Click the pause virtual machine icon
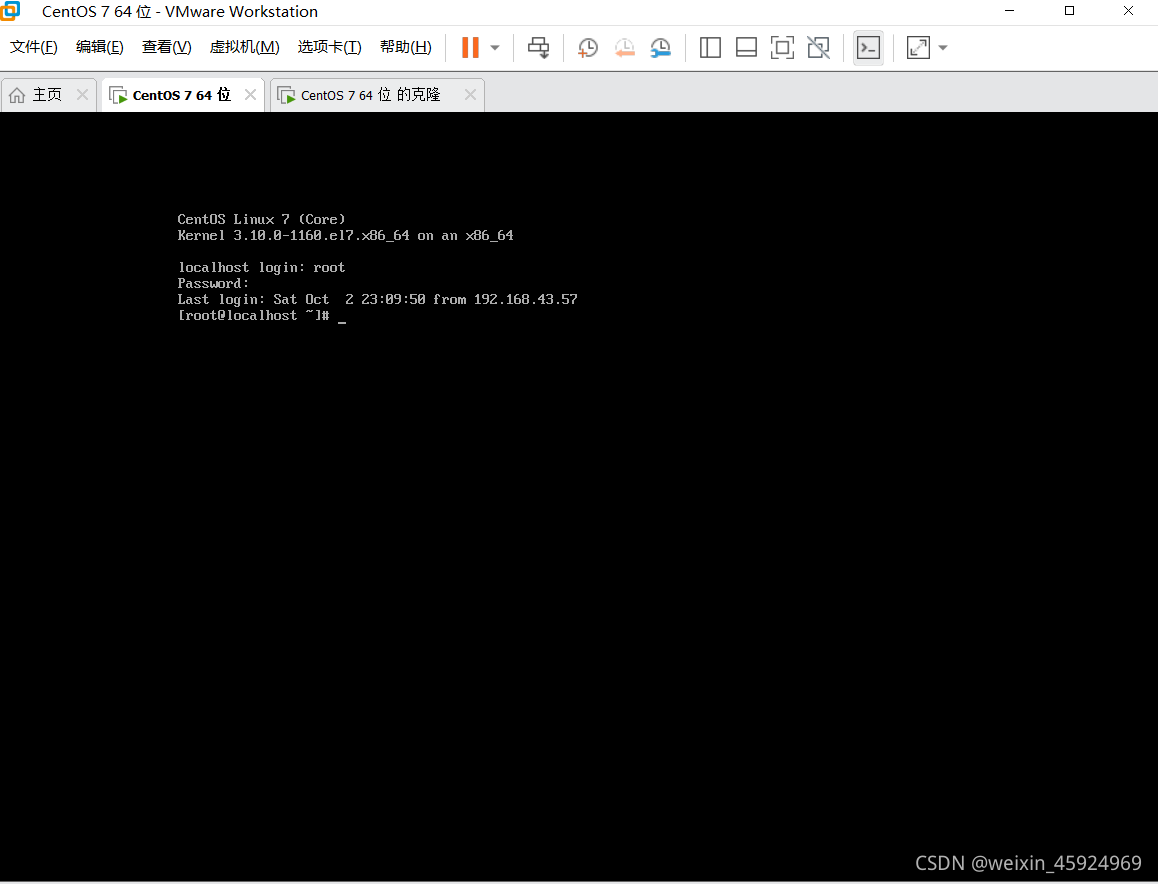This screenshot has width=1158, height=884. tap(470, 47)
